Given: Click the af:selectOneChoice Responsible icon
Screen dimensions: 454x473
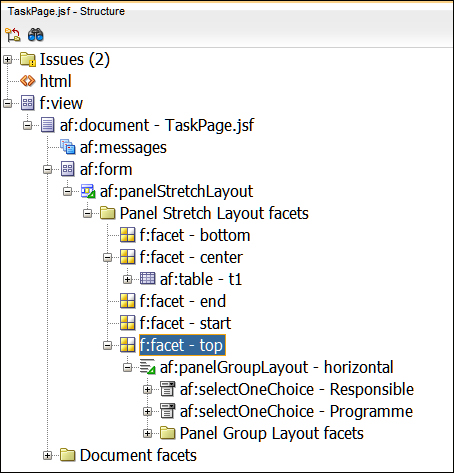Looking at the screenshot, I should (167, 389).
